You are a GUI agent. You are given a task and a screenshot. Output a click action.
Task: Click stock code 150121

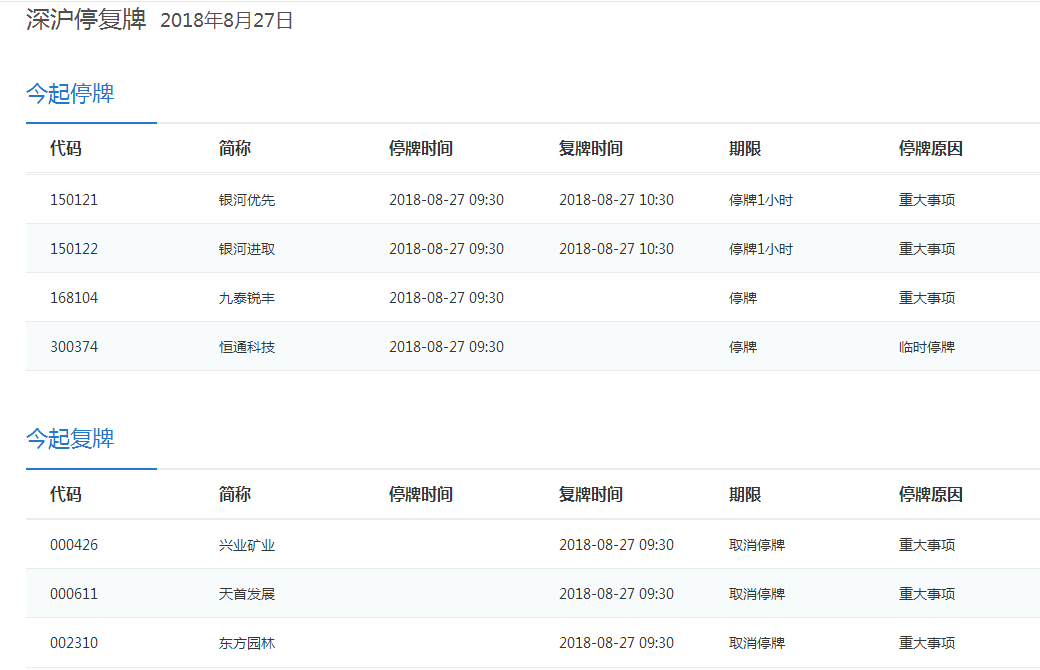pos(74,200)
